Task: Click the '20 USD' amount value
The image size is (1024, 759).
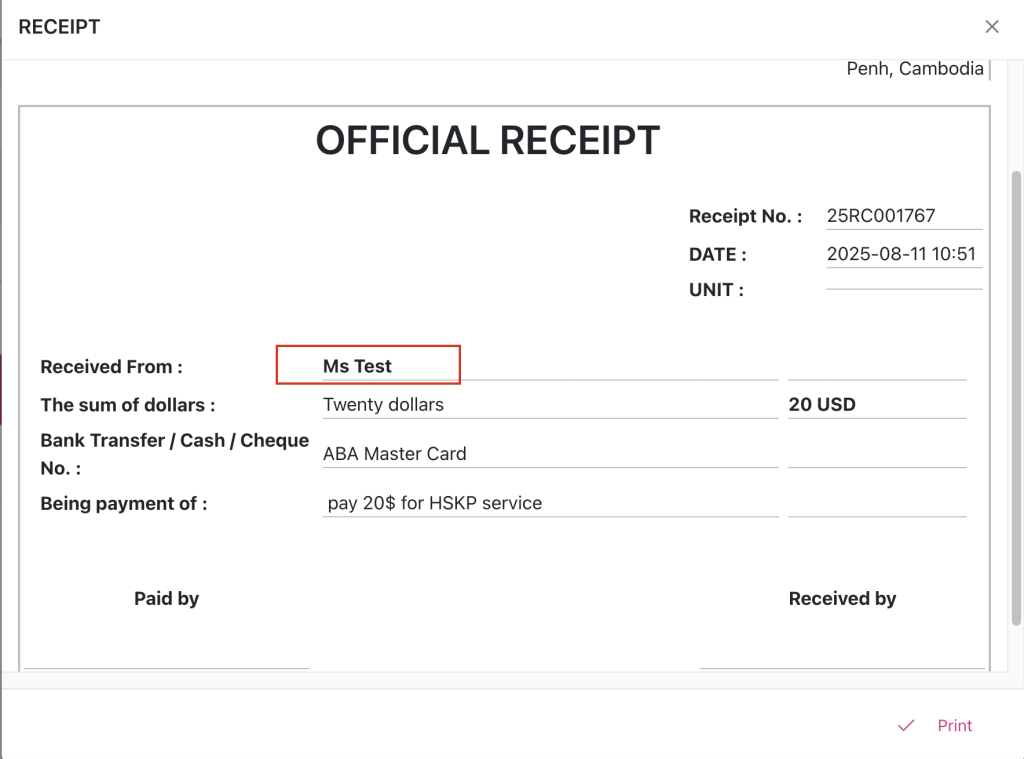Action: point(822,405)
